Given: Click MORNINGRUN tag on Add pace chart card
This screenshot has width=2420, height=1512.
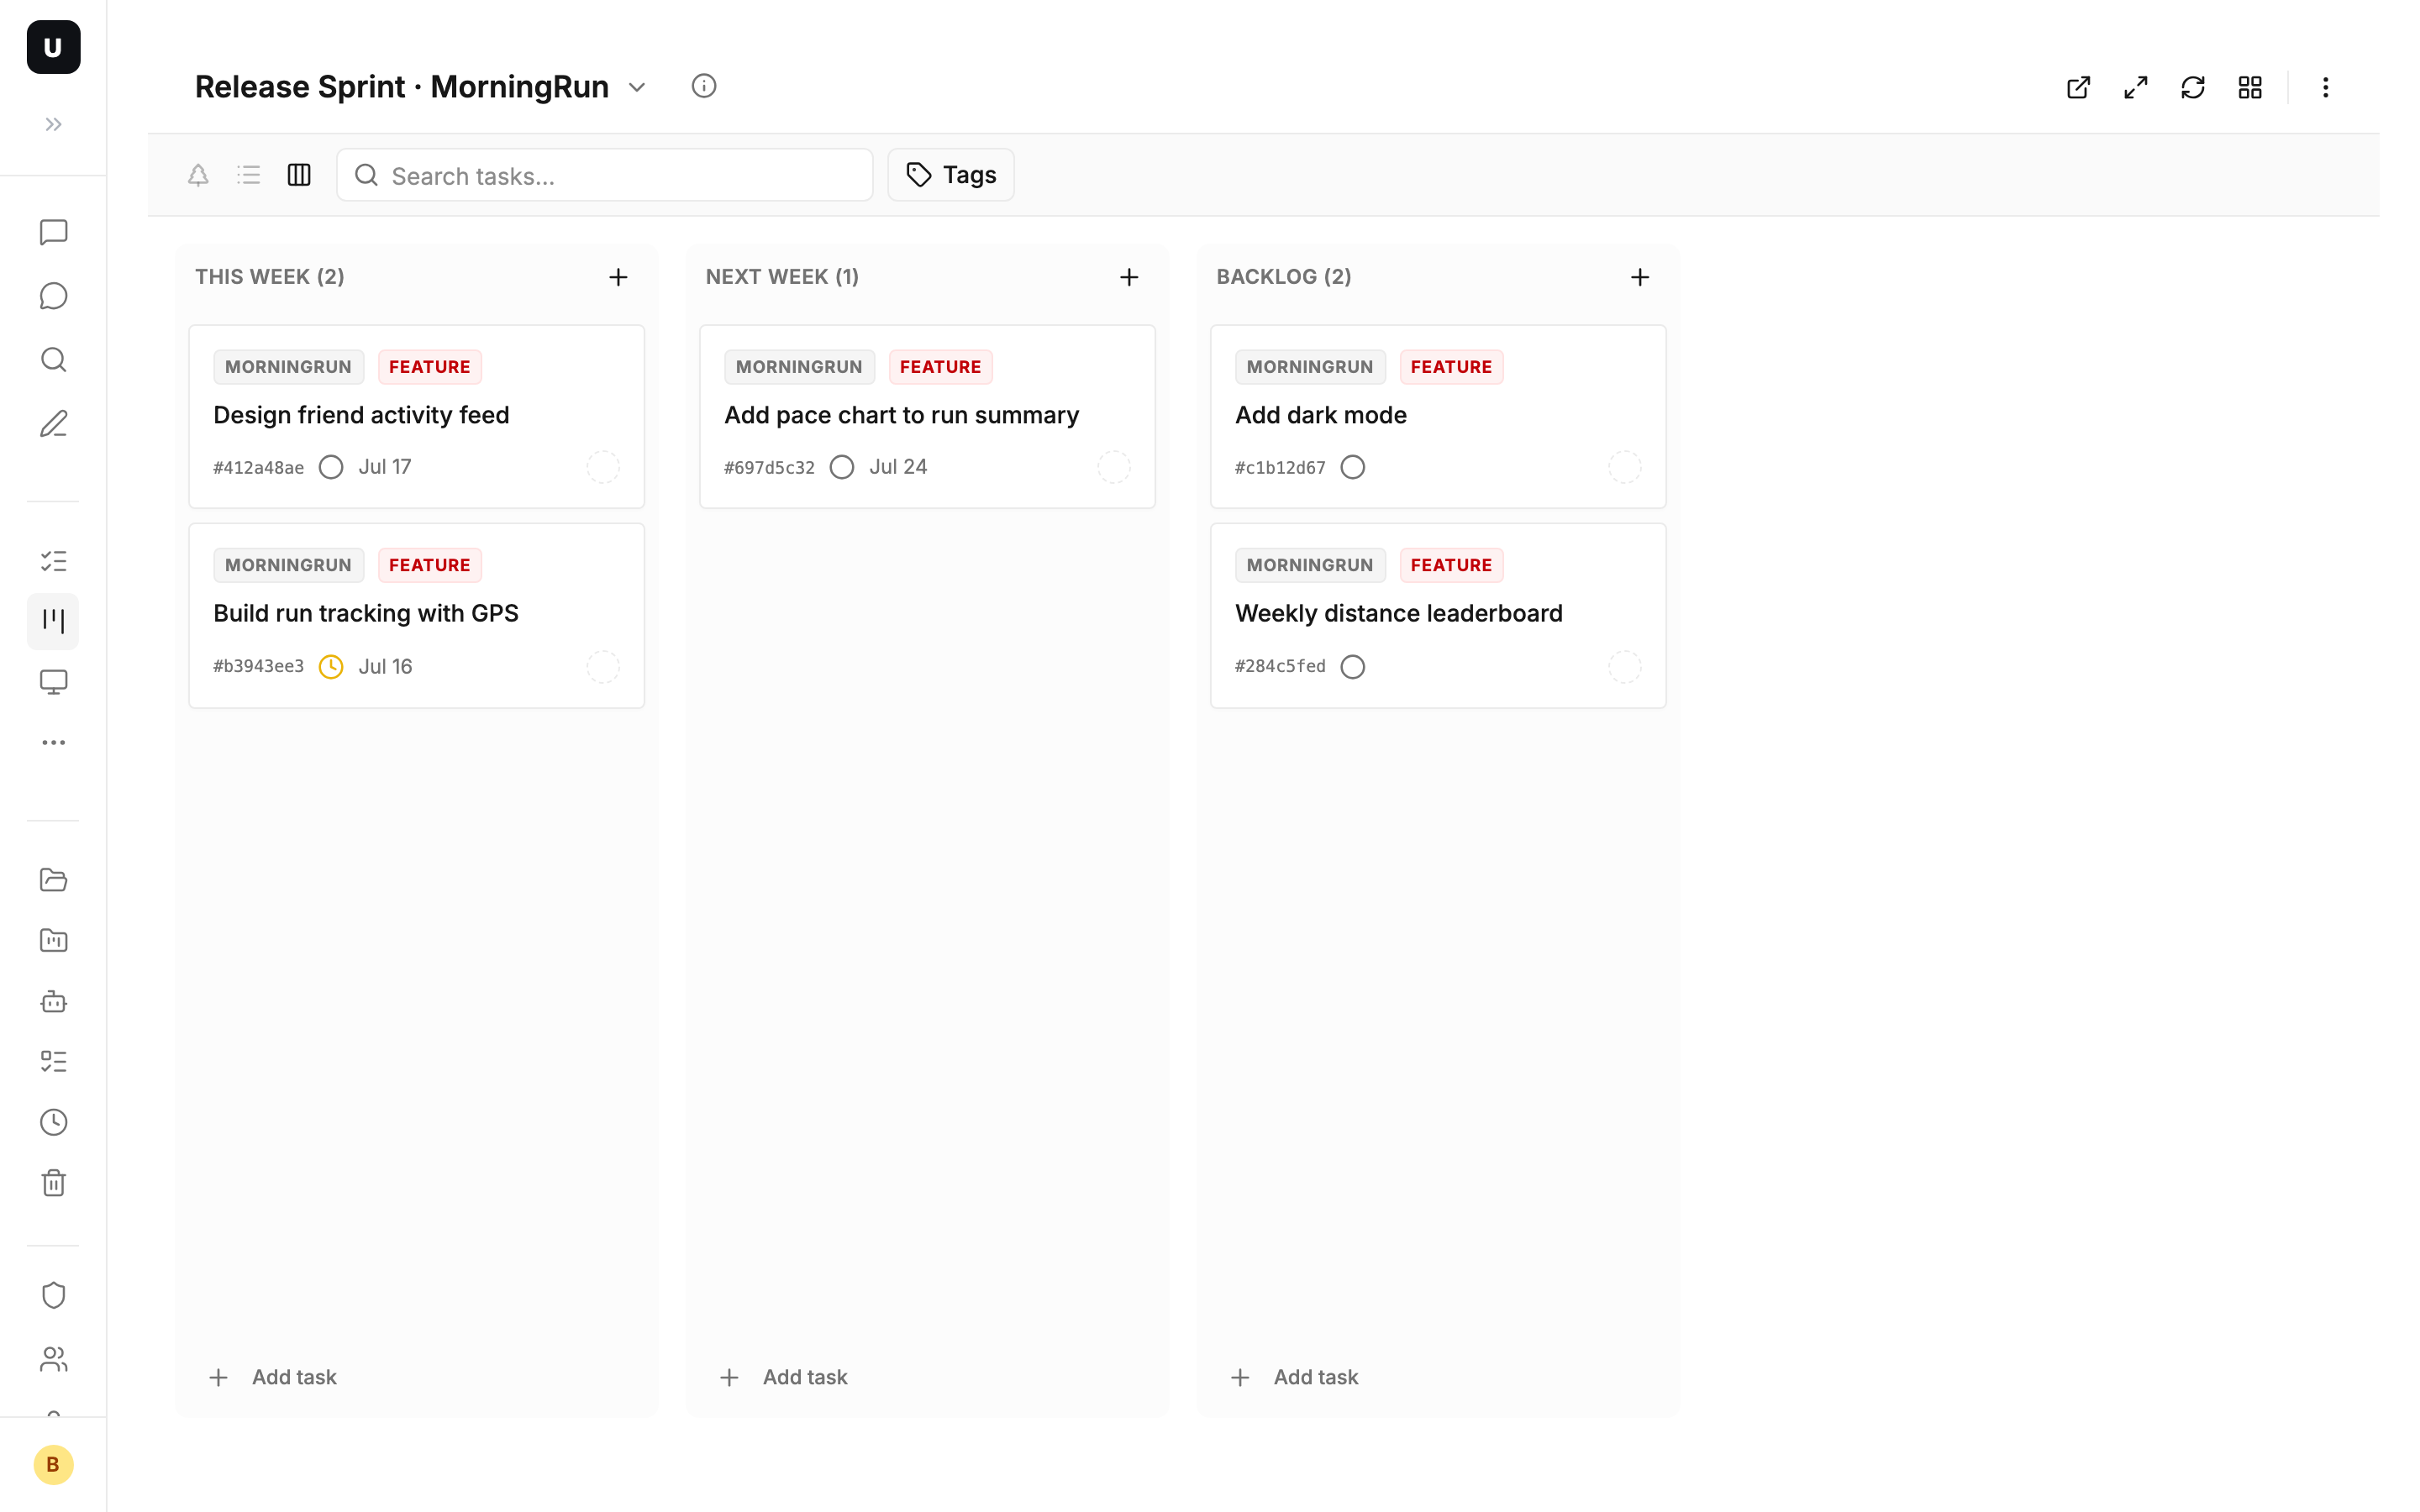Looking at the screenshot, I should click(799, 367).
